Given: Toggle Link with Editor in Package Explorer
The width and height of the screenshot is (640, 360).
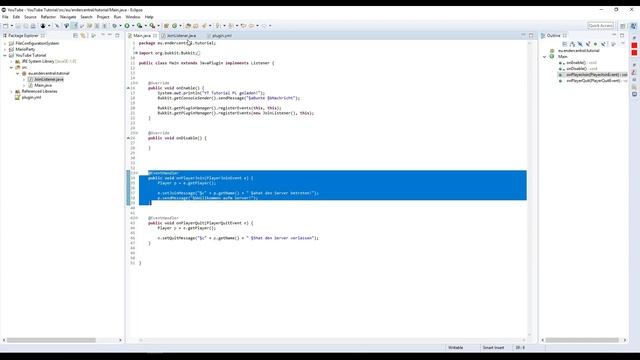Looking at the screenshot, I should click(83, 36).
